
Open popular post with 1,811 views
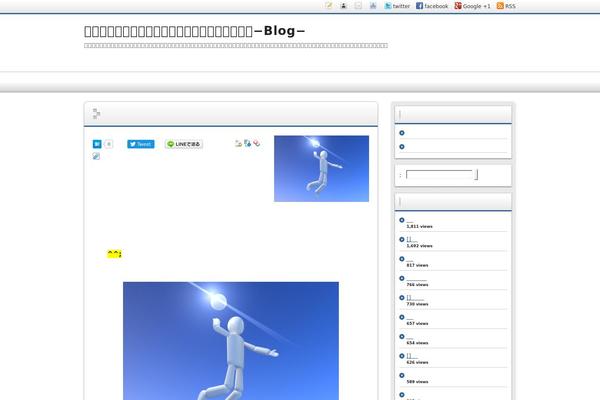[x=410, y=221]
